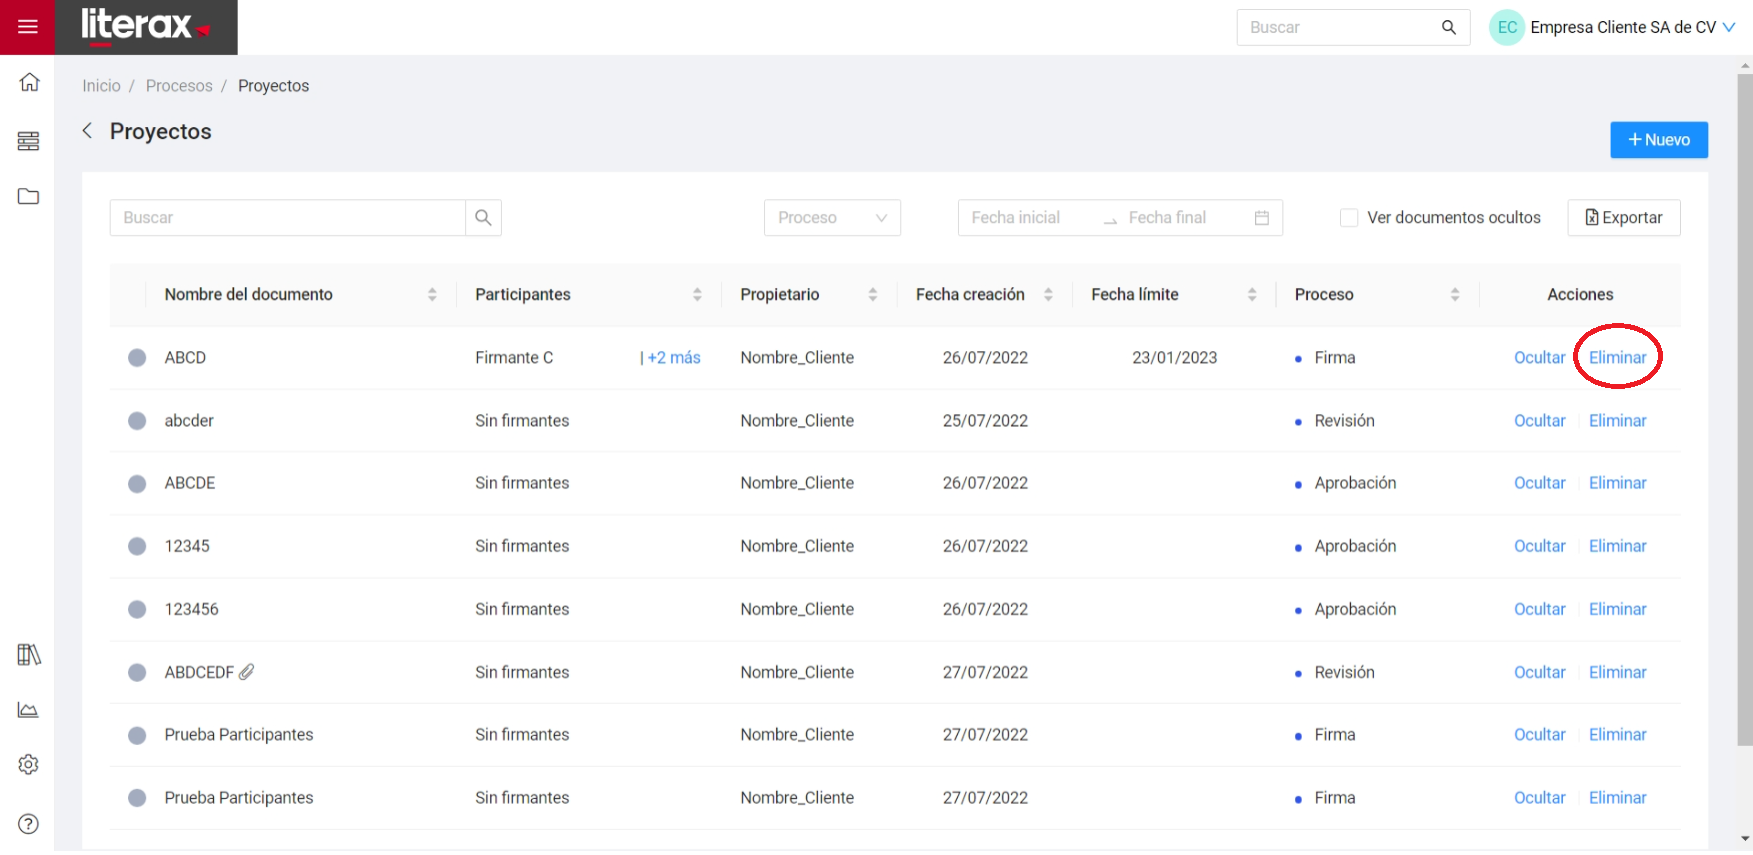The image size is (1753, 855).
Task: Click Ocultar for document 12345
Action: (x=1539, y=545)
